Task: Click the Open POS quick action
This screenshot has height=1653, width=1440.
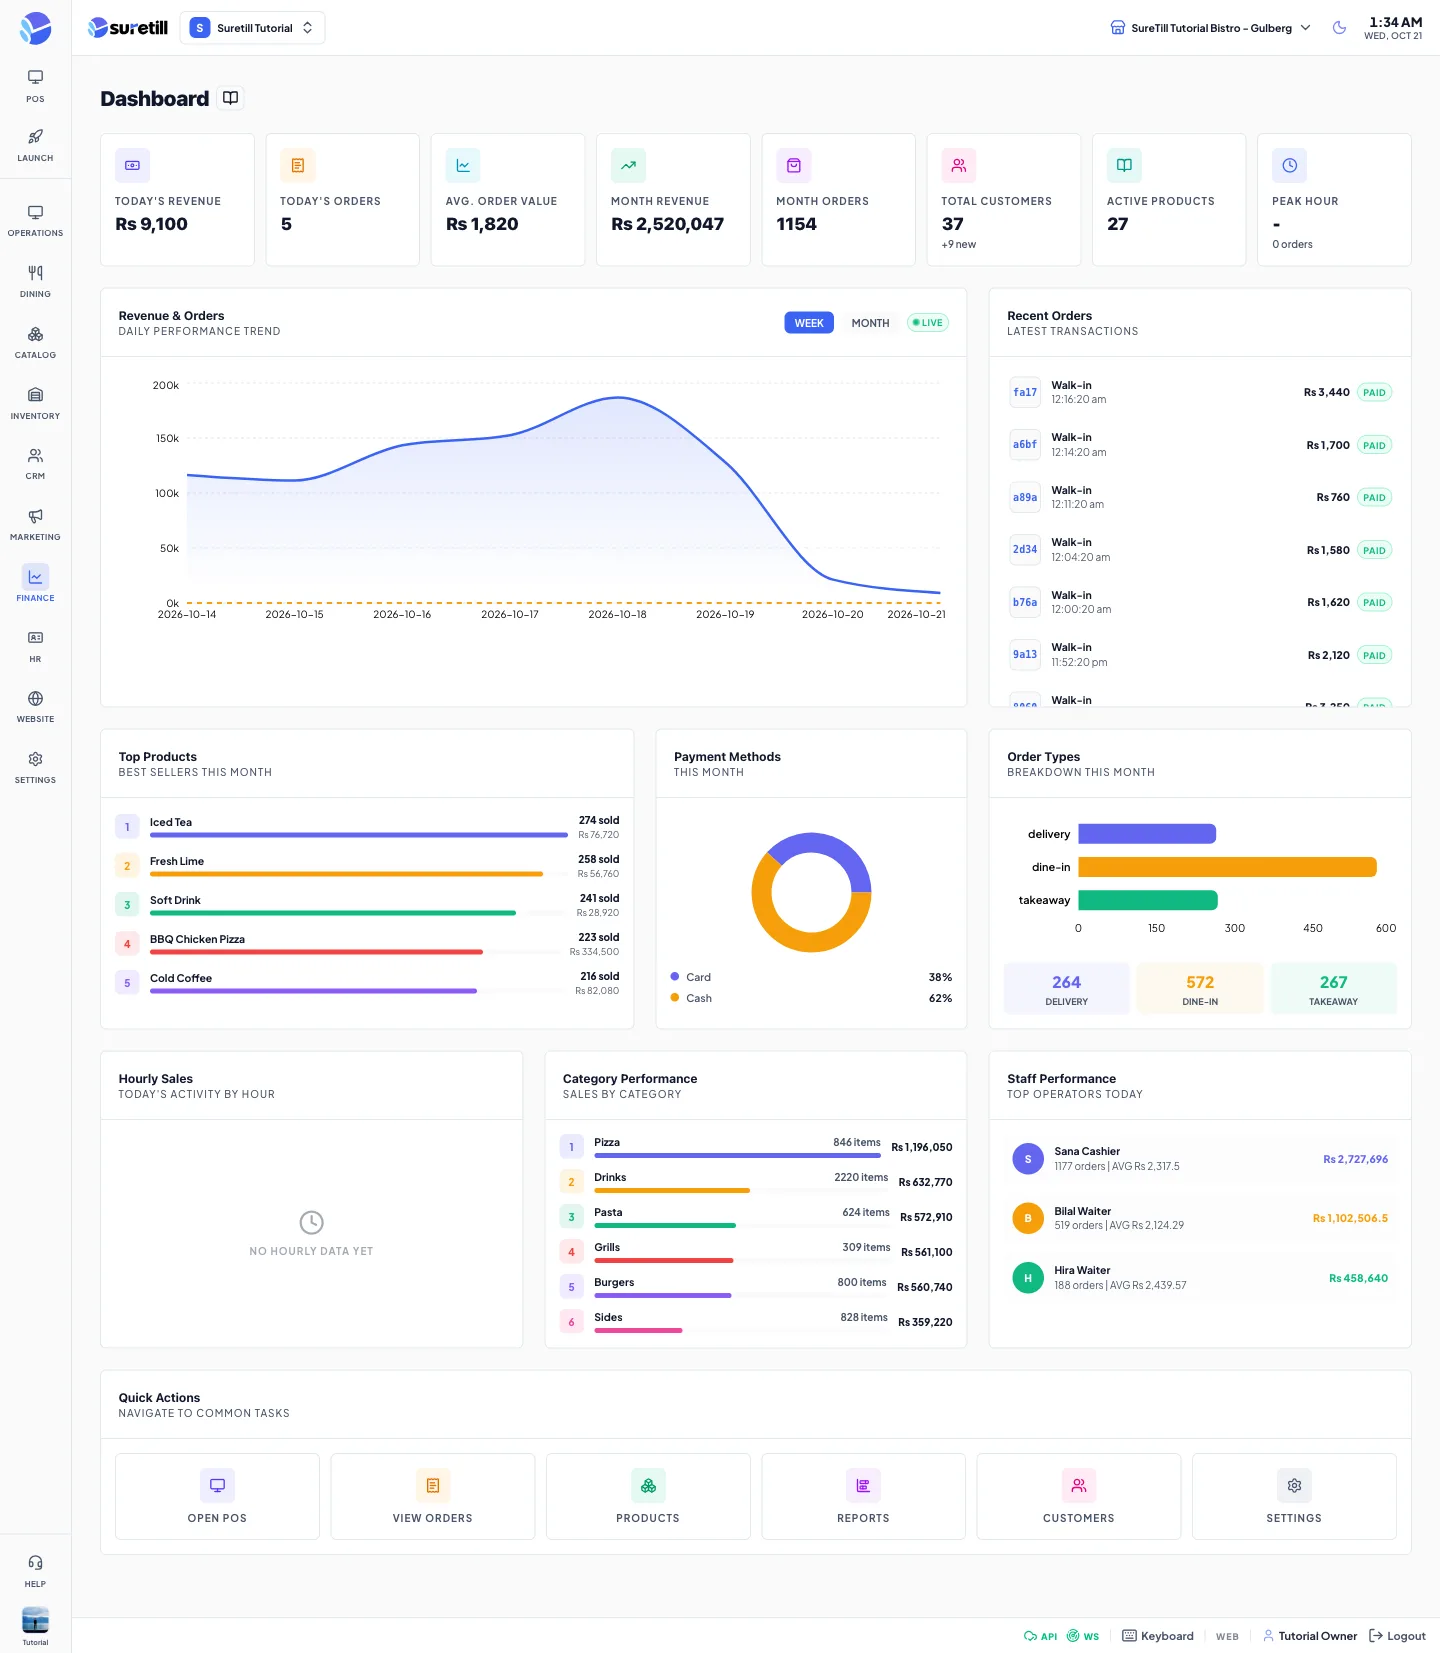Action: click(217, 1496)
